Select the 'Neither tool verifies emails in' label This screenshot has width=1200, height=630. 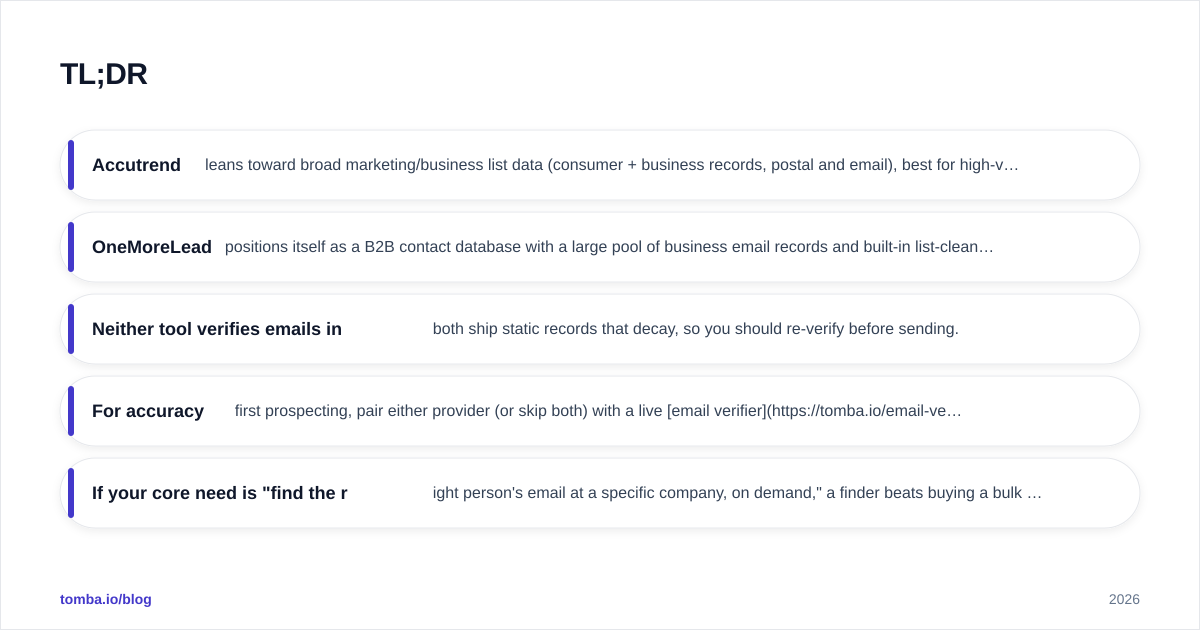coord(217,329)
